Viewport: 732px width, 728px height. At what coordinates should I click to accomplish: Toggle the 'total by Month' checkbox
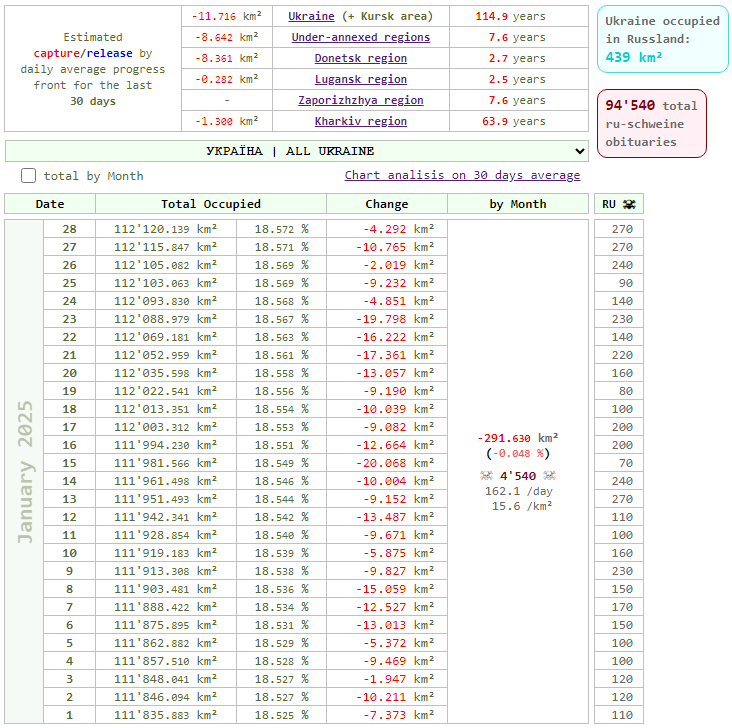pos(29,176)
